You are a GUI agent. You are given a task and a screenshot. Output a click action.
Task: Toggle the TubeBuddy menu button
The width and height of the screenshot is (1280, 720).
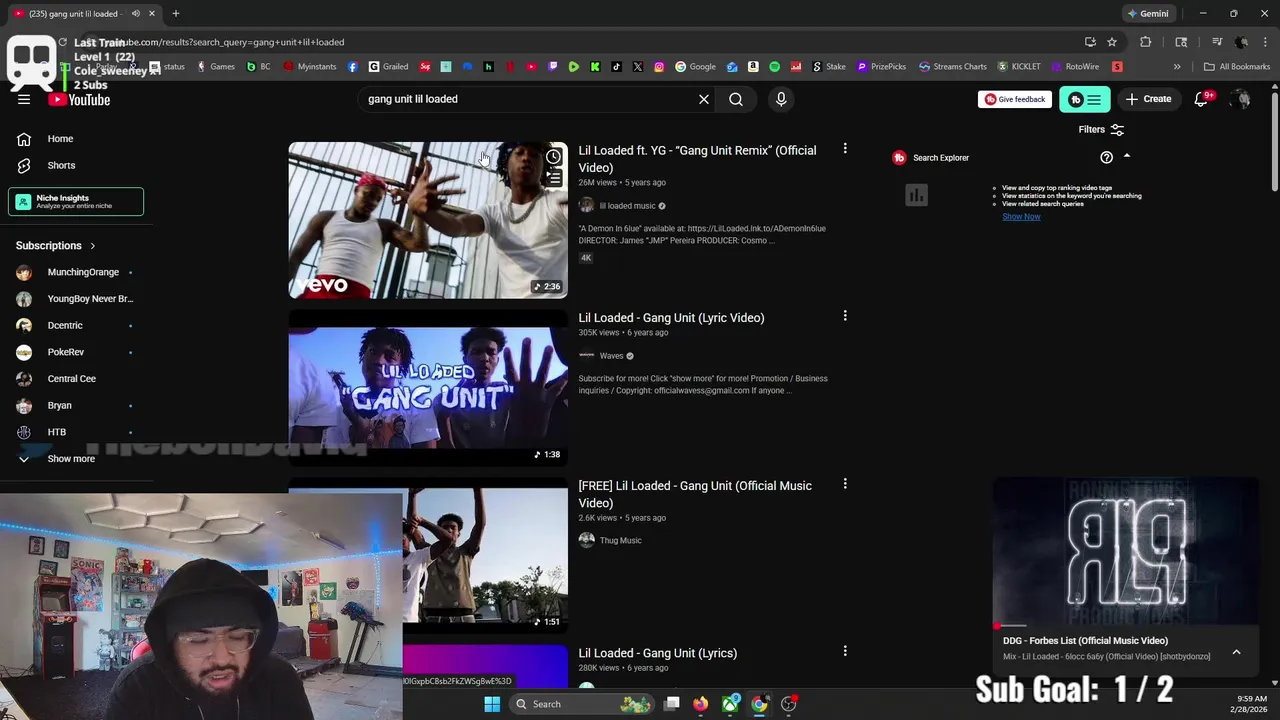1084,99
